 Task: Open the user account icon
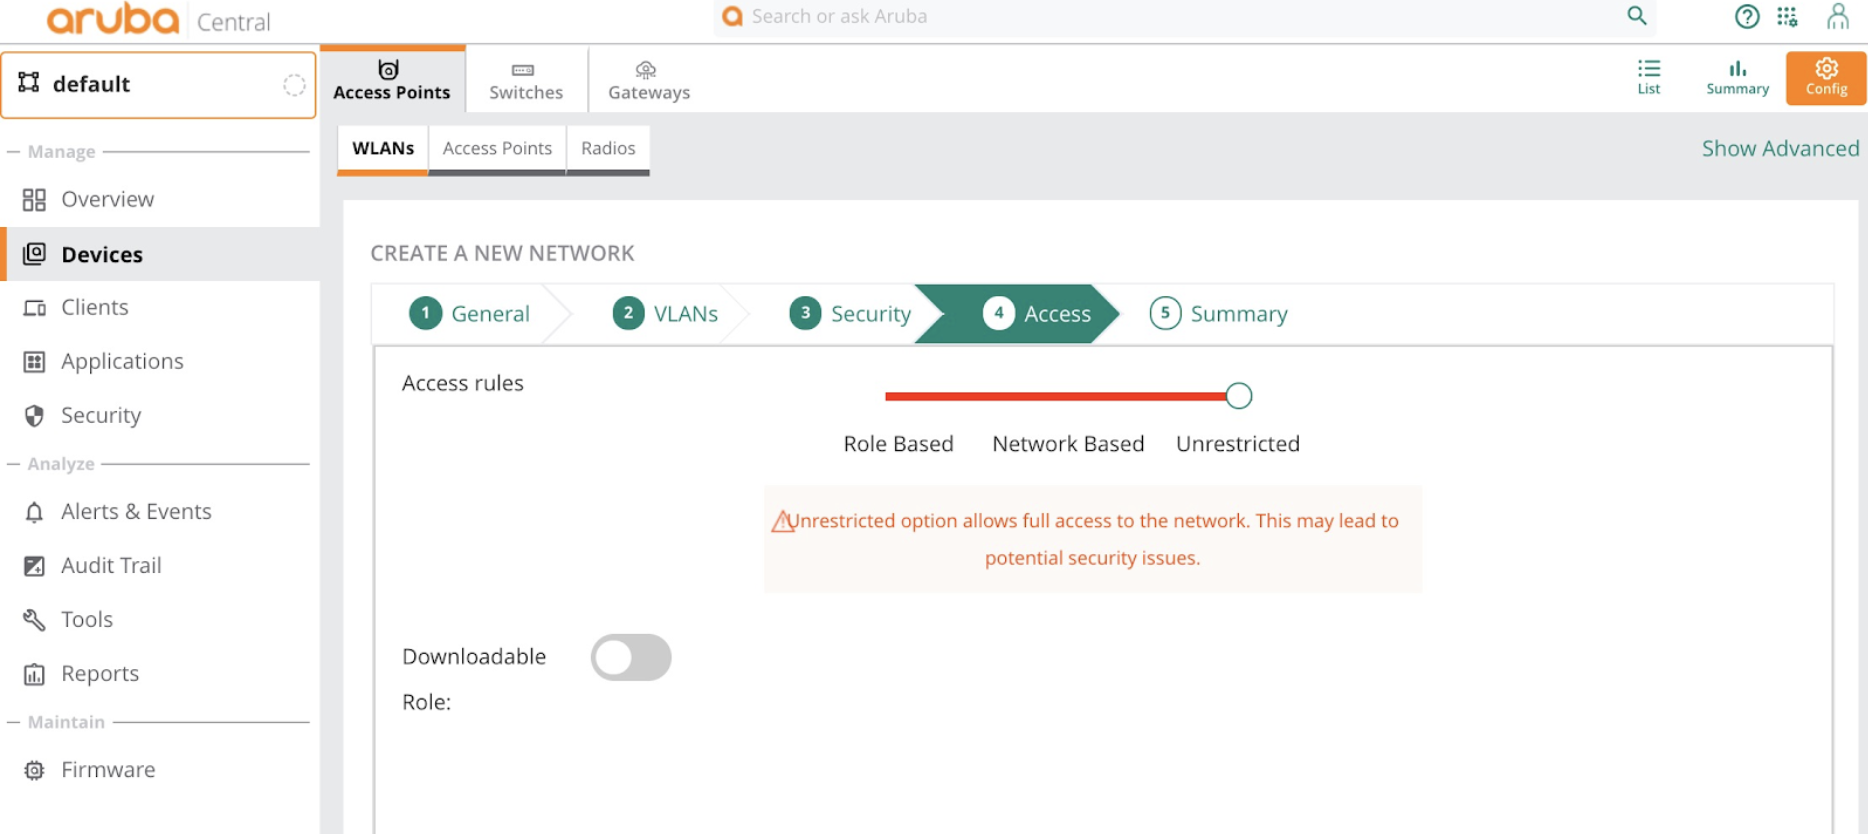click(x=1837, y=17)
